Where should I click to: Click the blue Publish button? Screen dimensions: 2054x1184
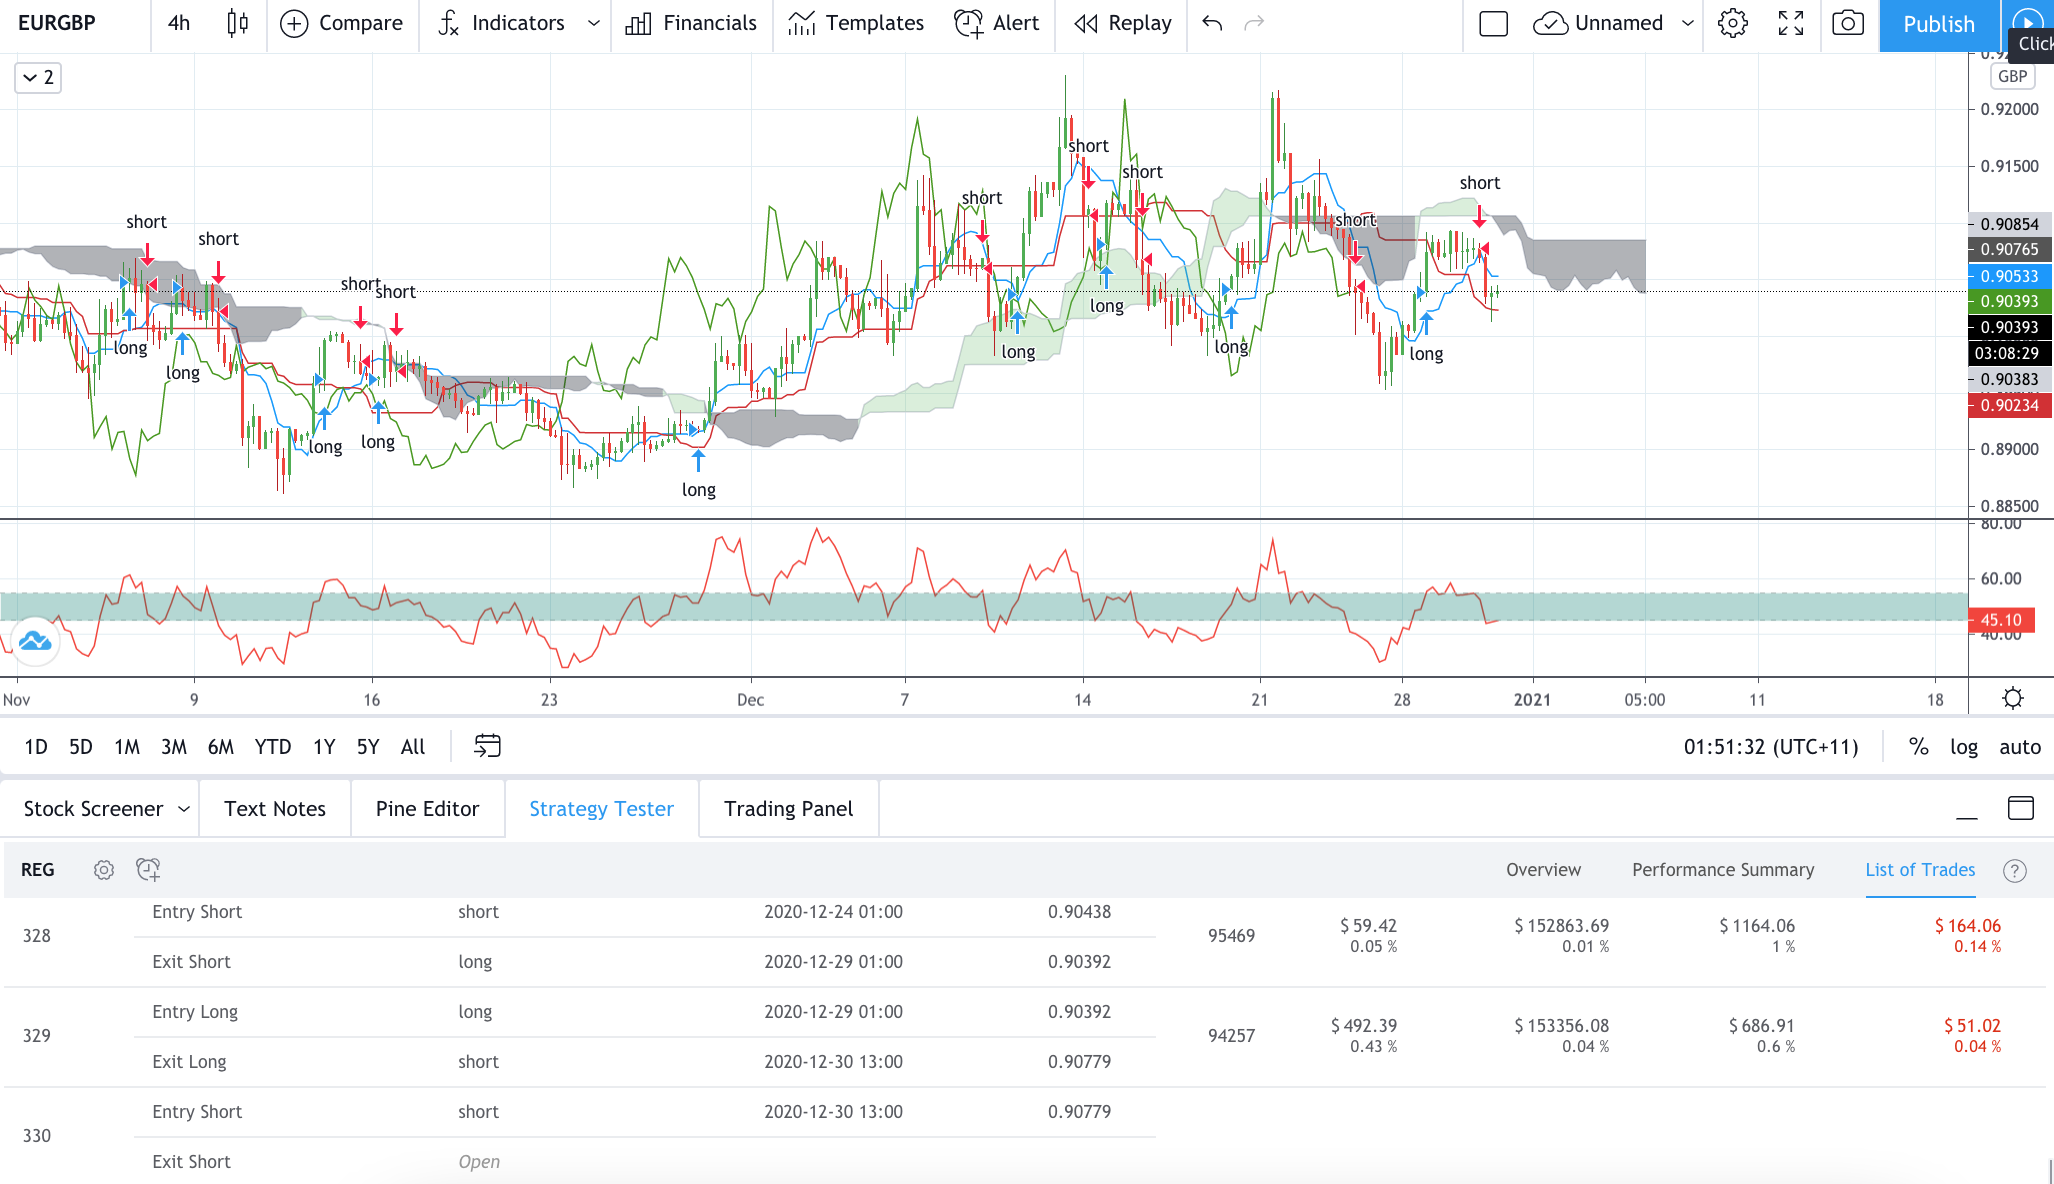[1939, 24]
